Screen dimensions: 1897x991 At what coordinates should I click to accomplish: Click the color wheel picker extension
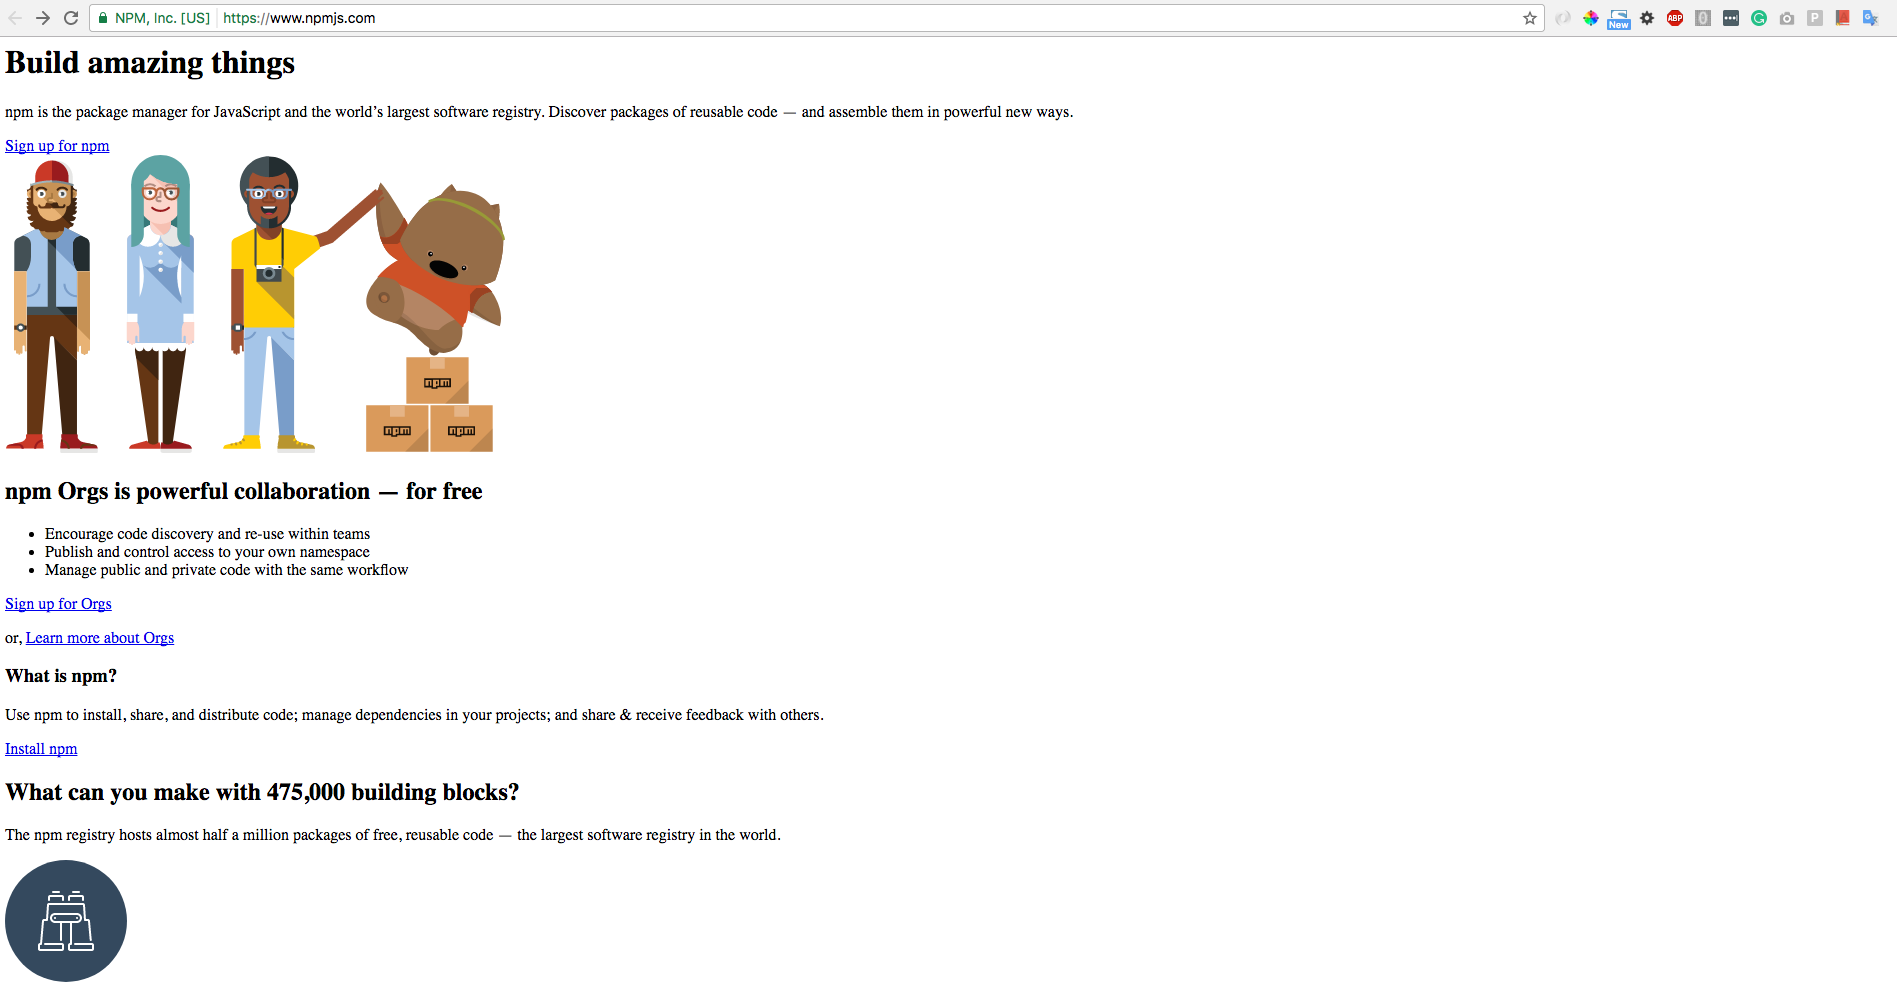1591,18
